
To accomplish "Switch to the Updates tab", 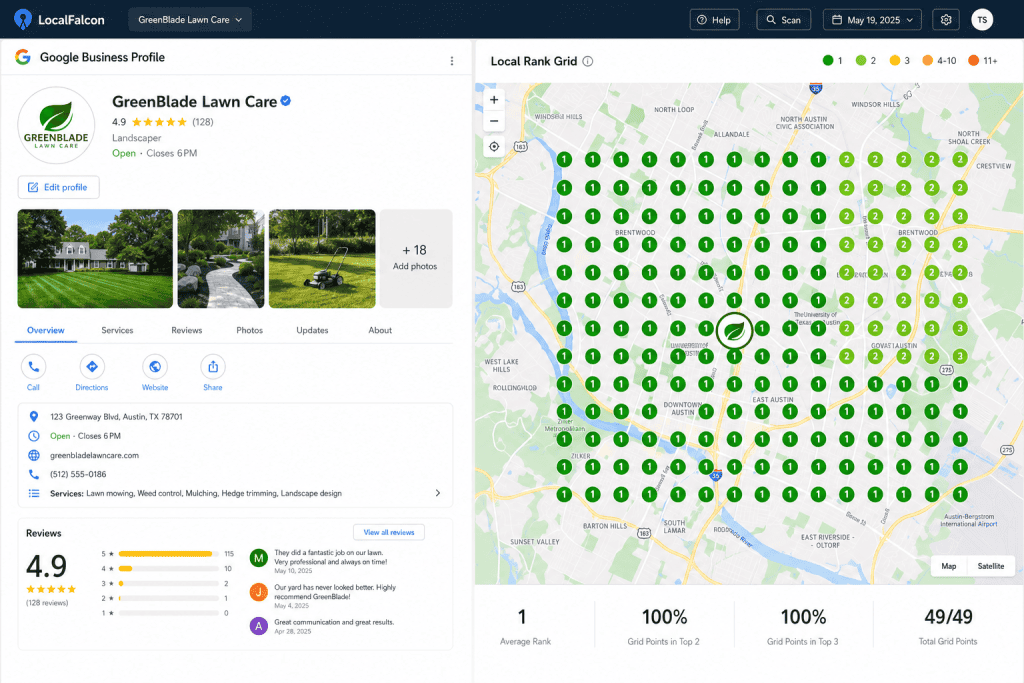I will (x=312, y=330).
